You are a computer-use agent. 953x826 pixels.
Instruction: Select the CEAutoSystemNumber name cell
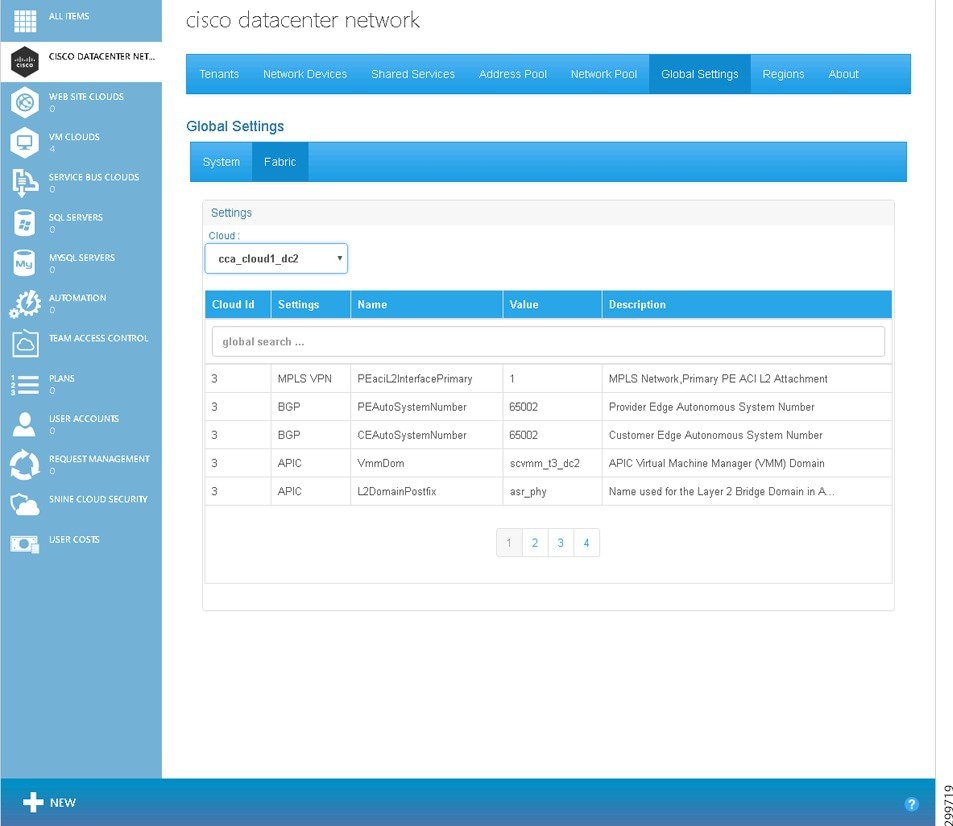(x=427, y=435)
